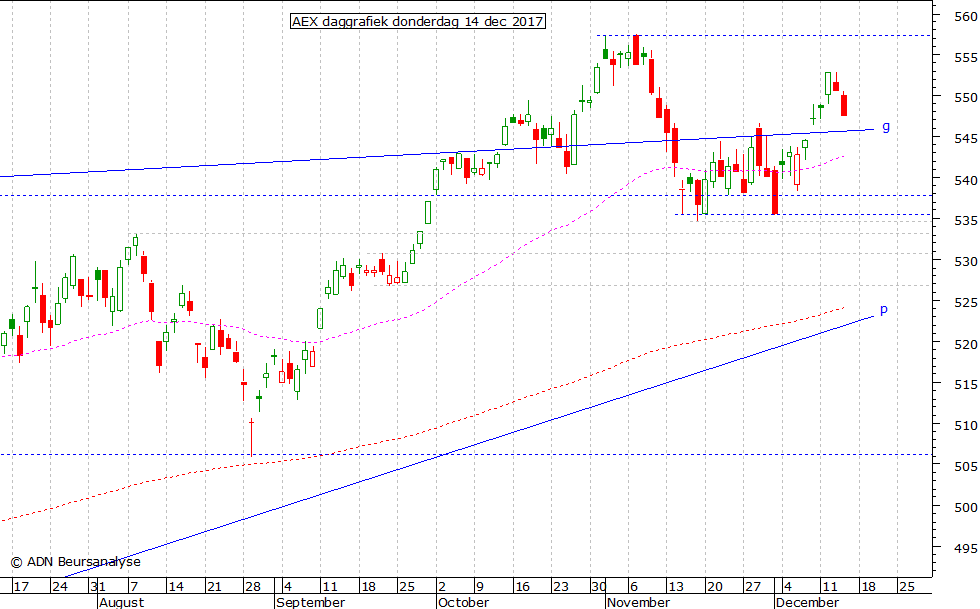The height and width of the screenshot is (609, 980).
Task: Select the December month label
Action: click(808, 602)
